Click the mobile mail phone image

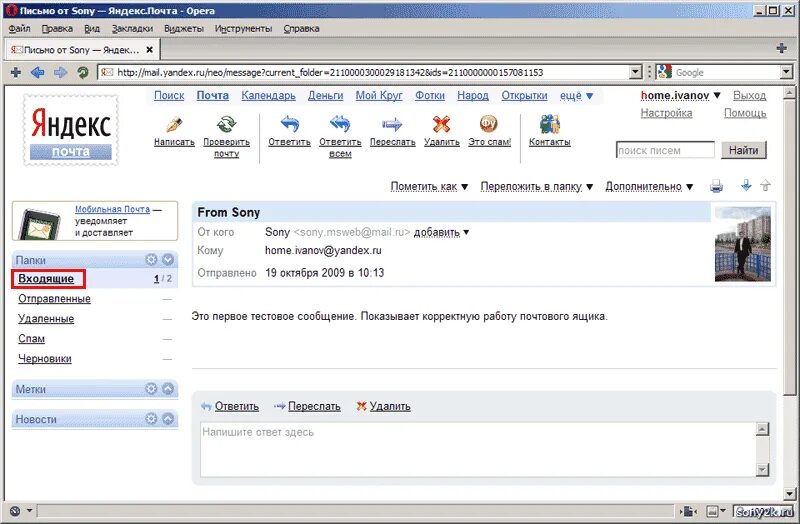click(x=39, y=224)
